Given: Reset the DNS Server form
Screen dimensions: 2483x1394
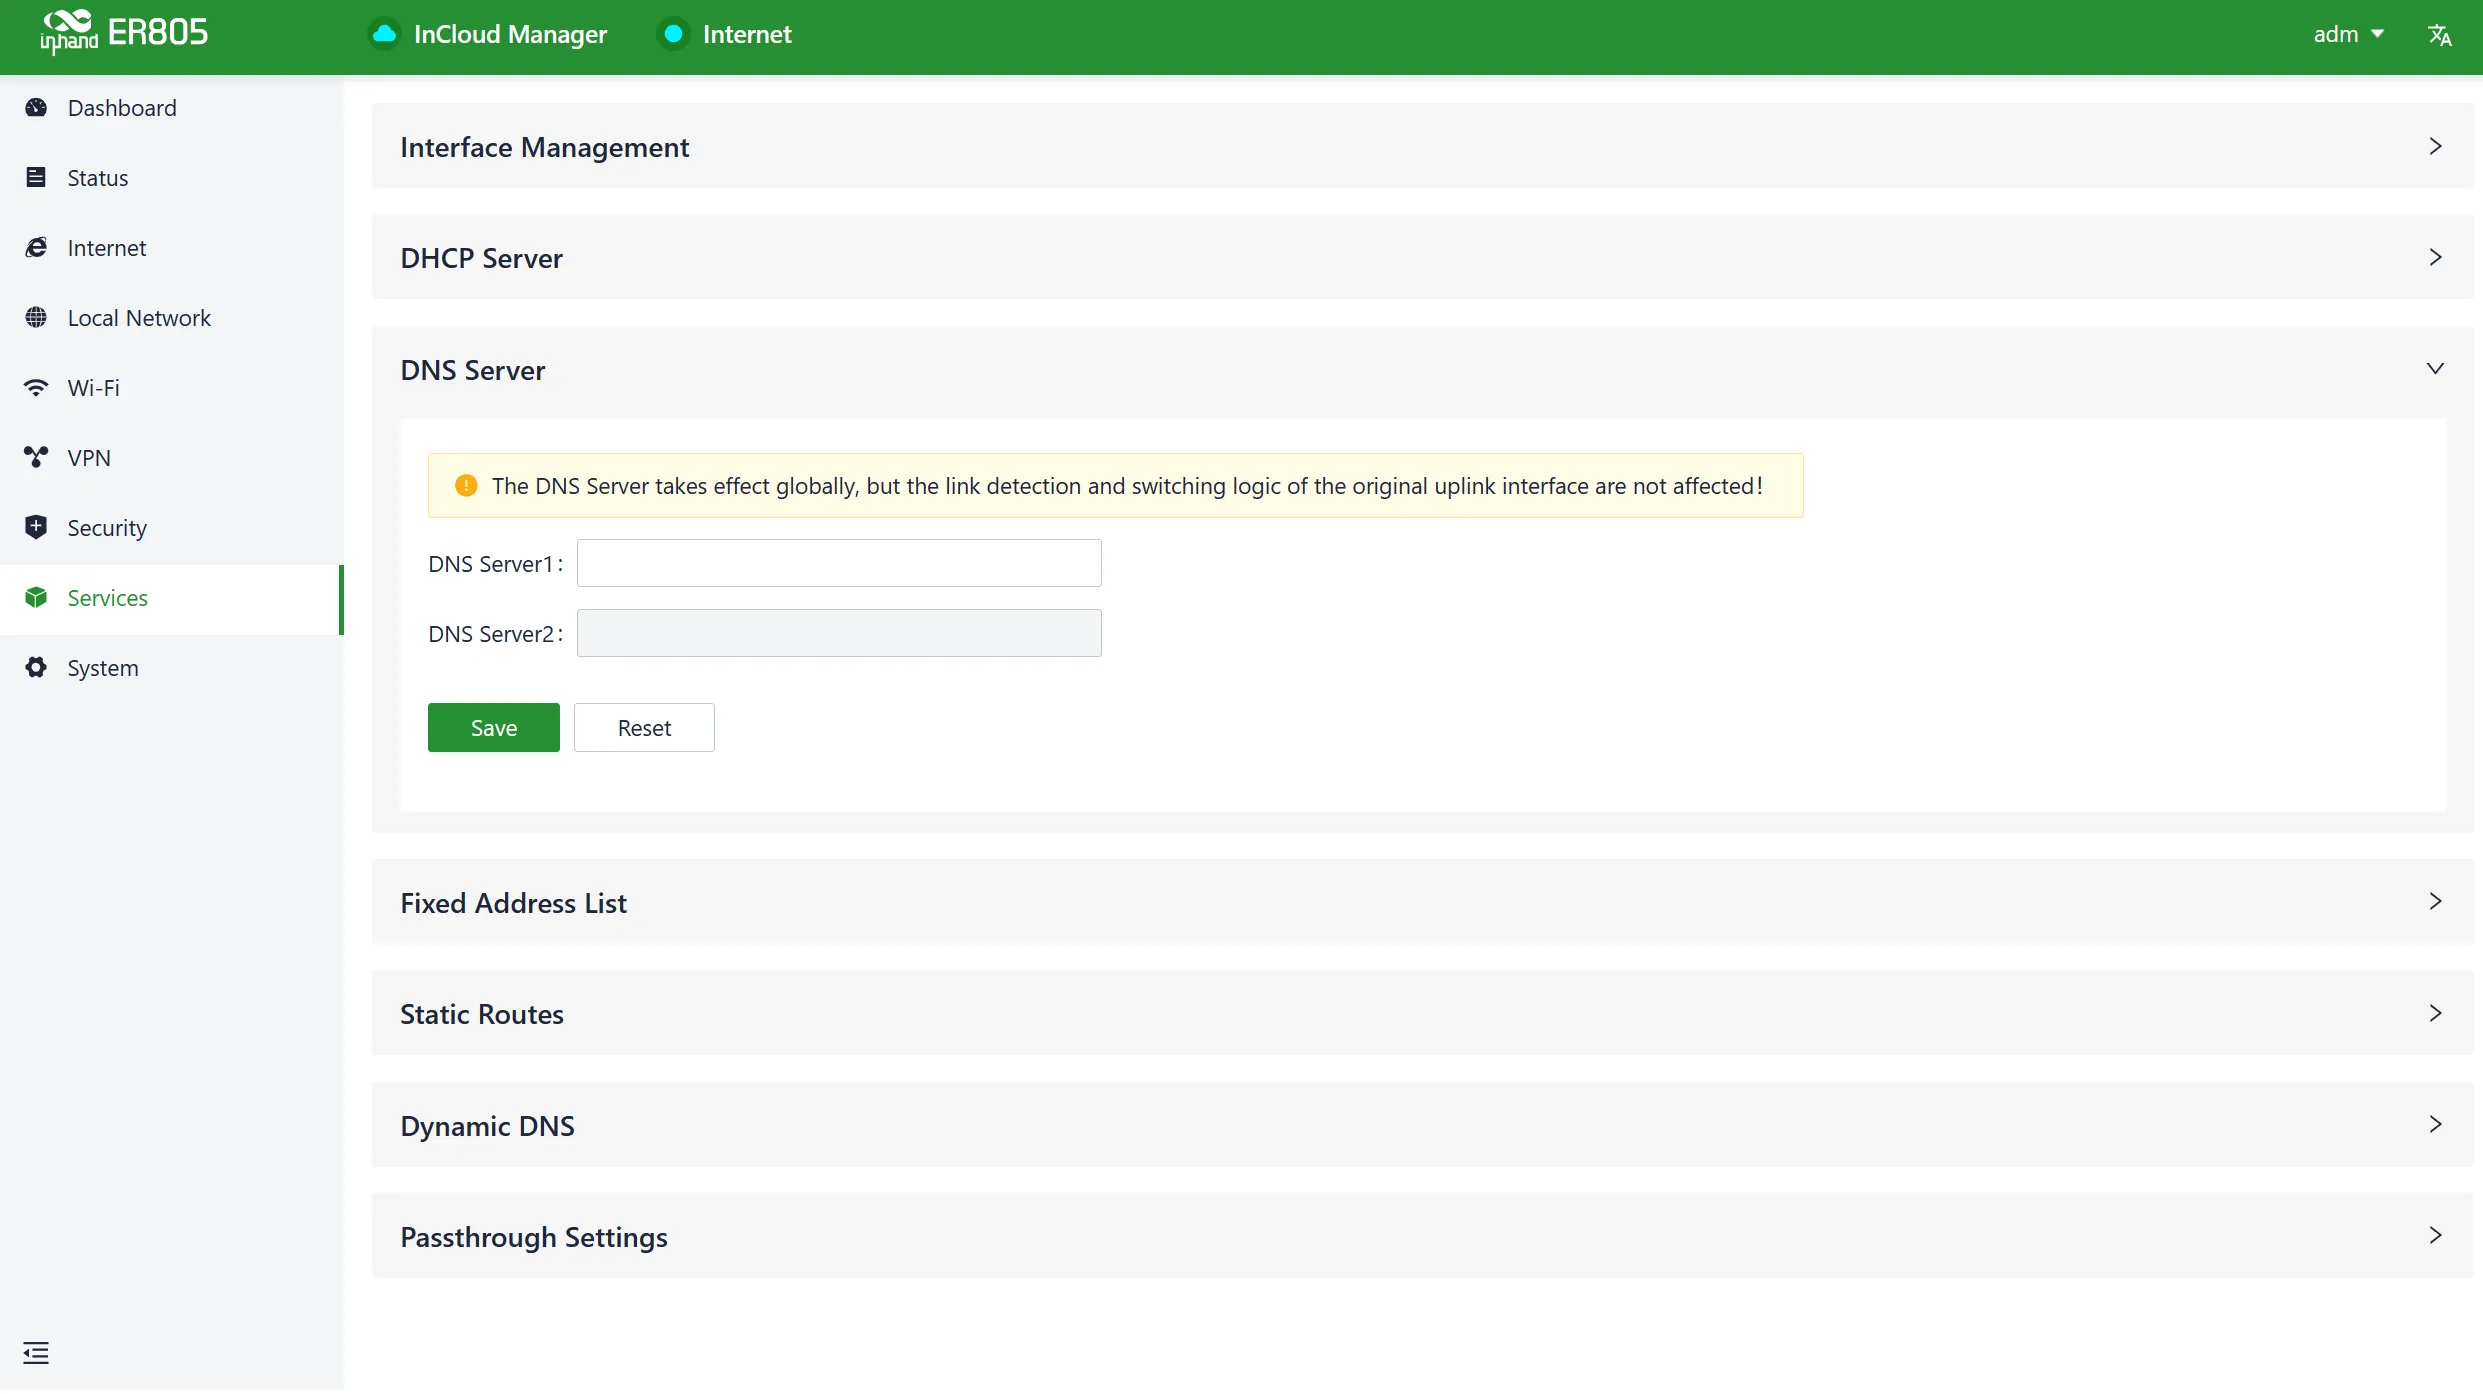Looking at the screenshot, I should 644,727.
